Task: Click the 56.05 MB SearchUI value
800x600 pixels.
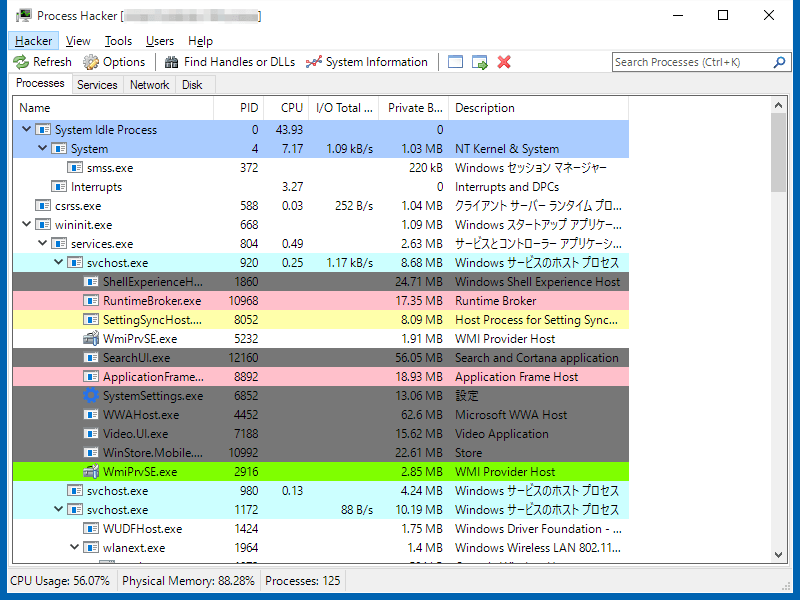Action: pyautogui.click(x=418, y=358)
